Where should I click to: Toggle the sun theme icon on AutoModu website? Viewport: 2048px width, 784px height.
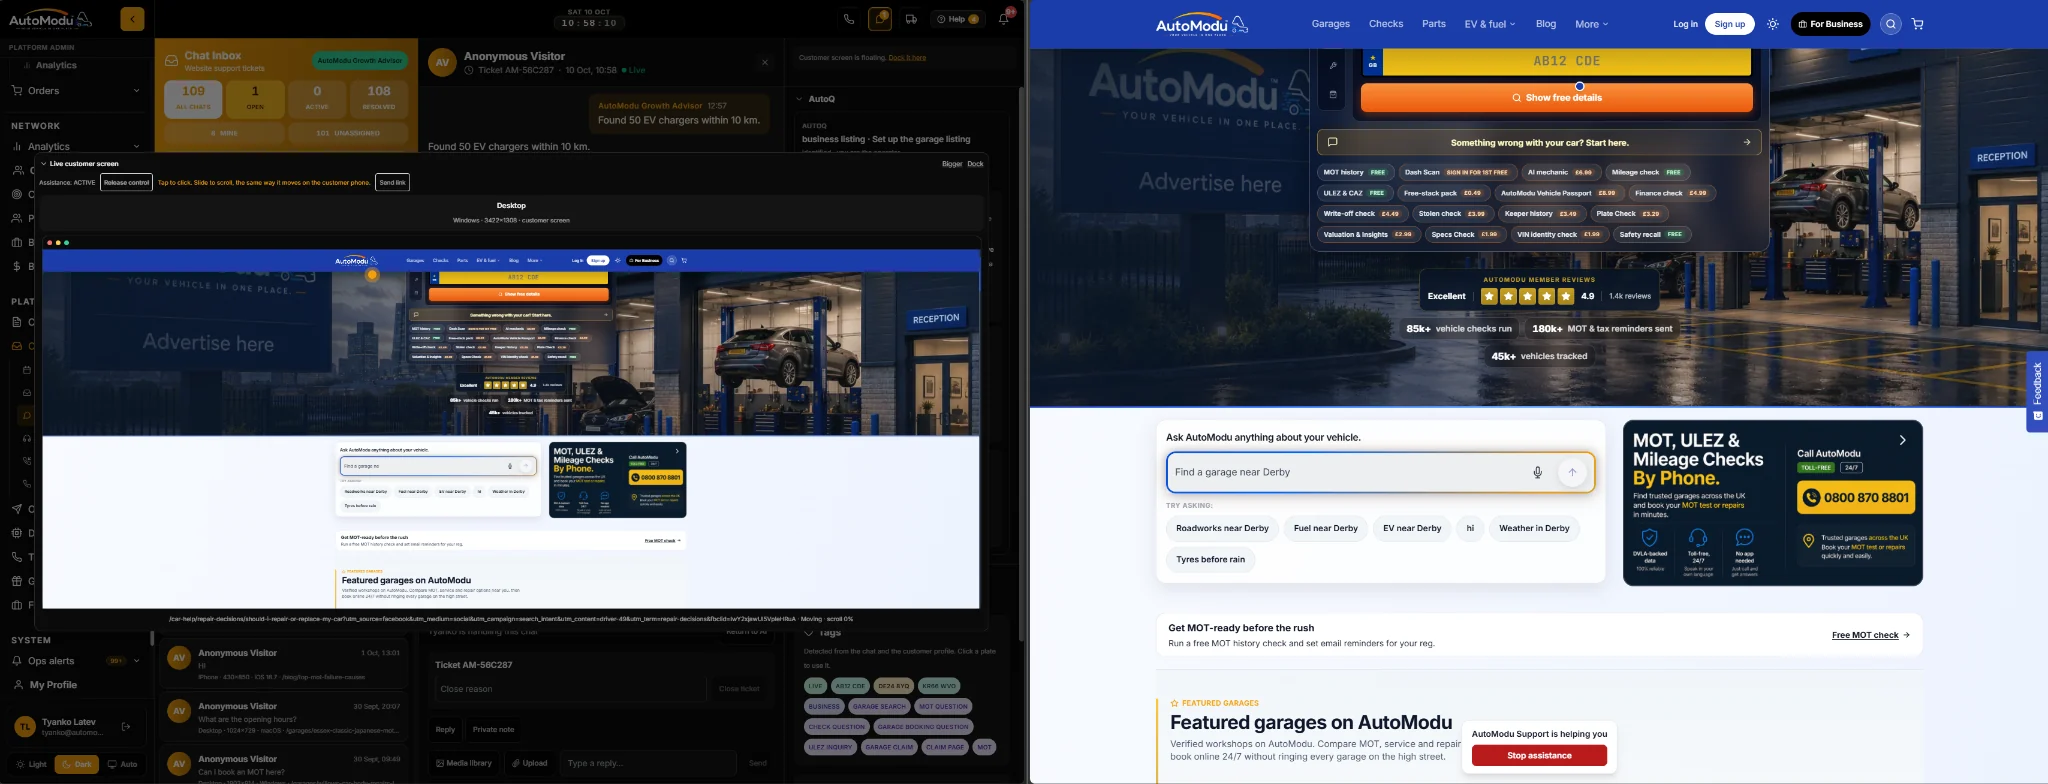1773,24
